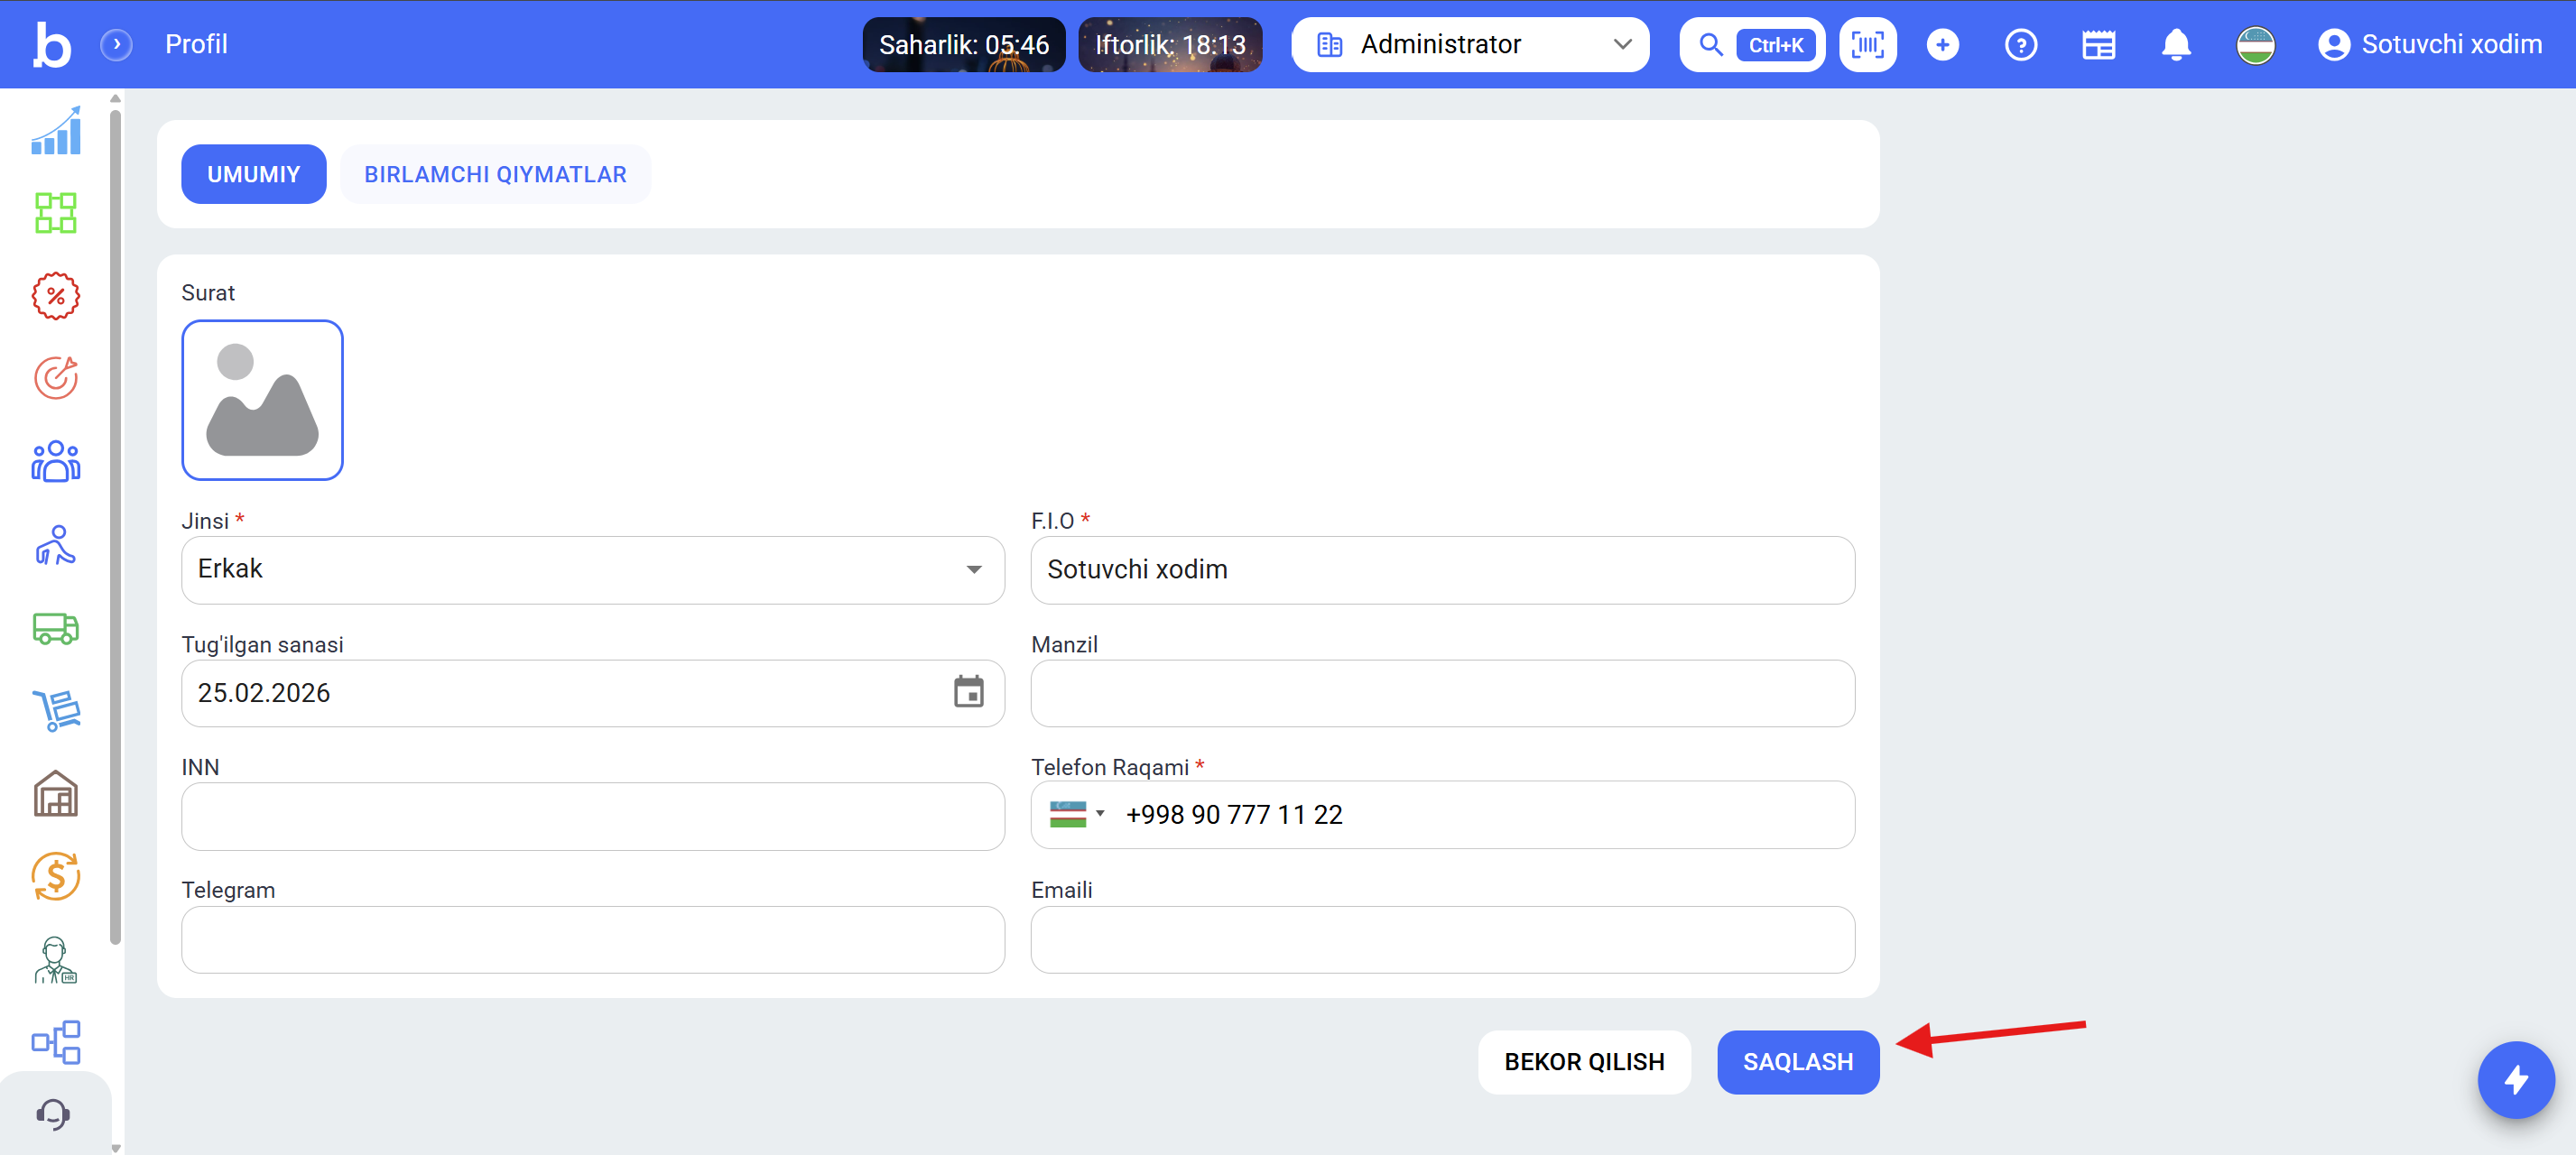Screen dimensions: 2576x1155
Task: Expand phone country flag selector
Action: point(1076,814)
